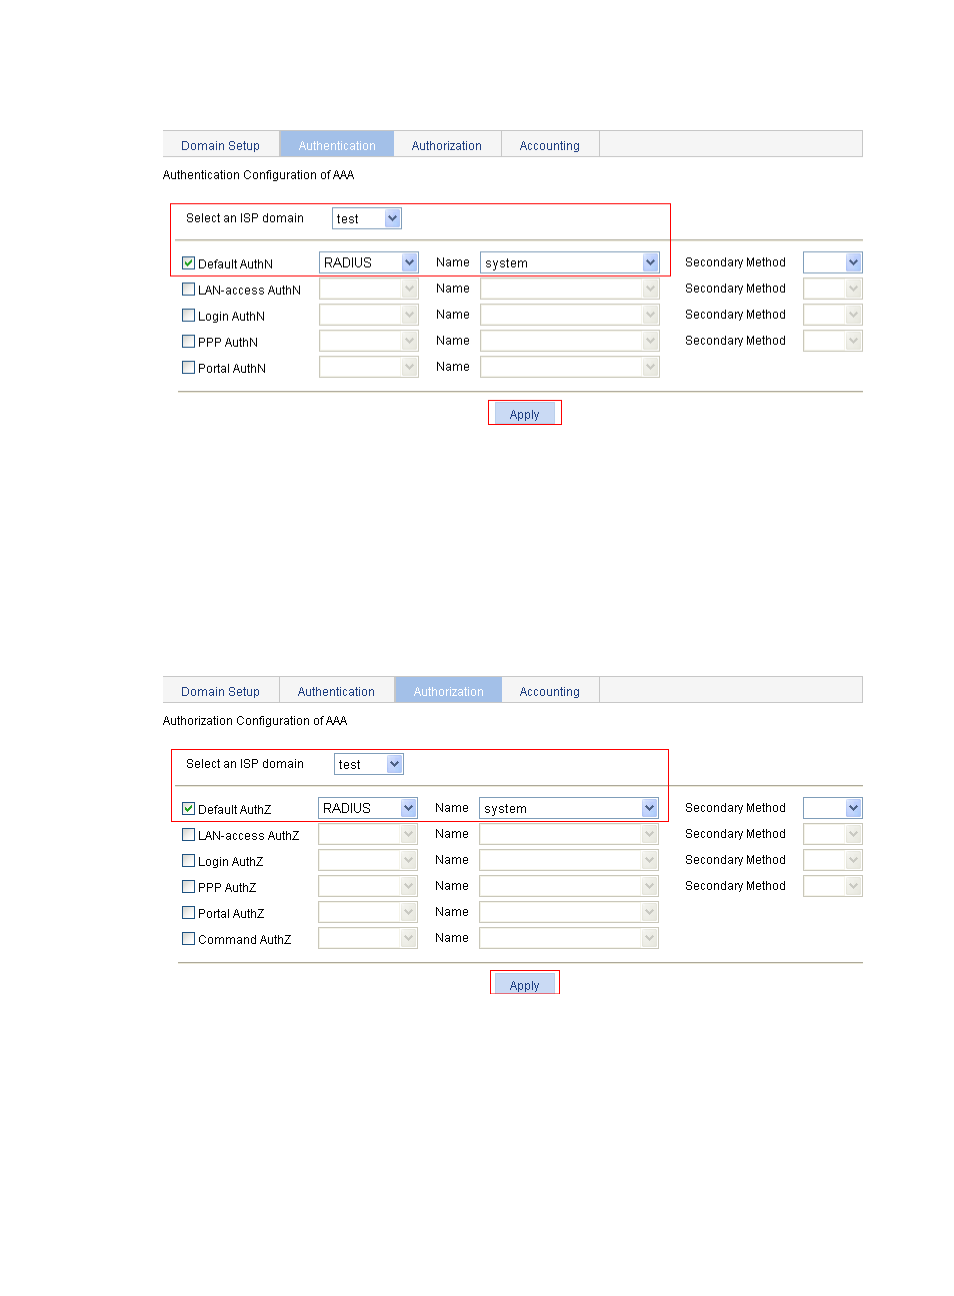Enable the Login AuthN checkbox

pyautogui.click(x=188, y=315)
